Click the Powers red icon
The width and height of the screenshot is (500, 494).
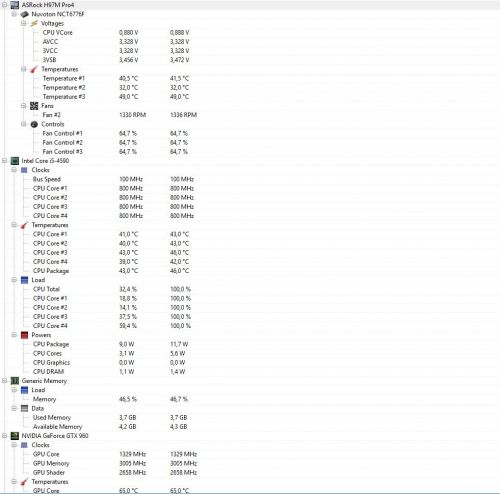(24, 335)
